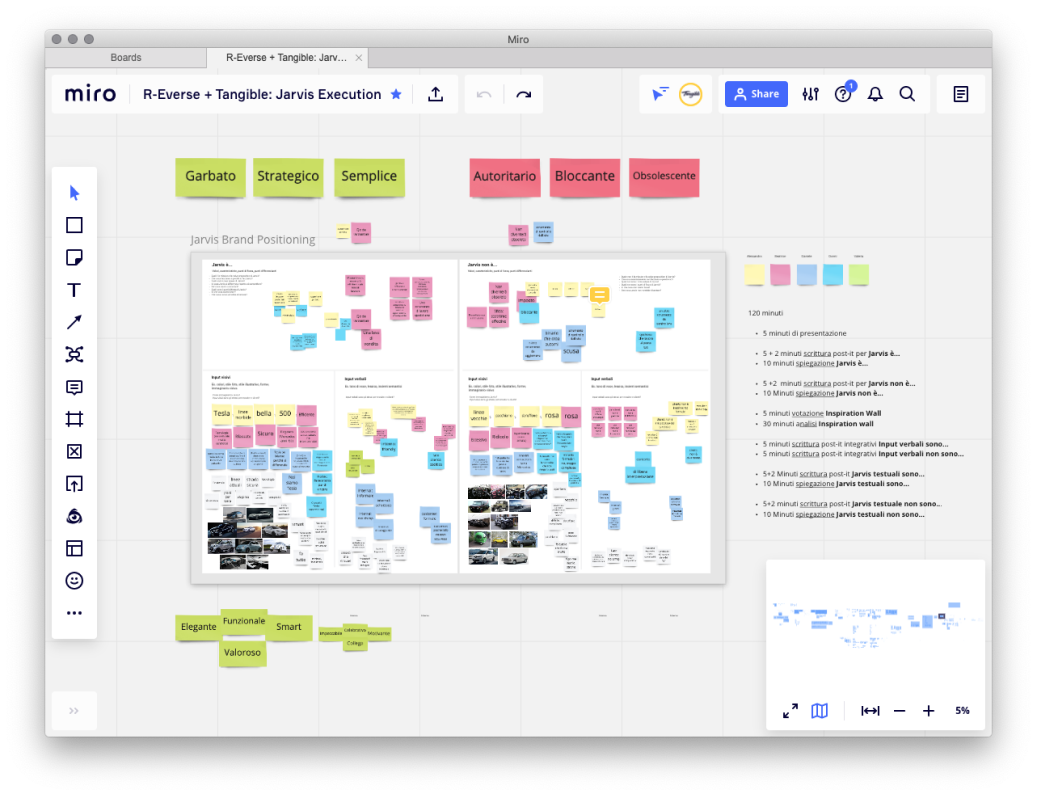Open the notifications bell

pos(875,94)
